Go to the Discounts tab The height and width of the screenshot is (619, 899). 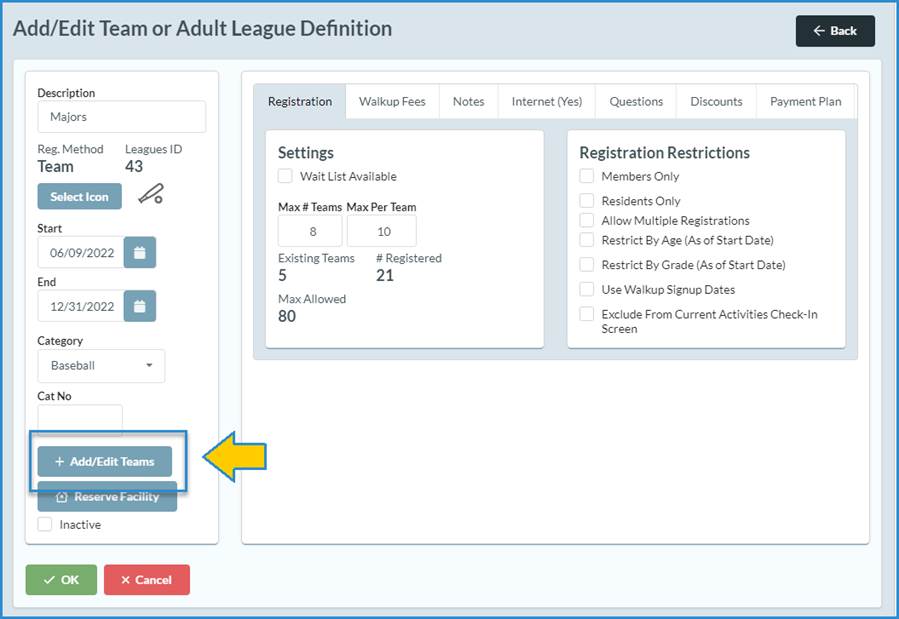[x=716, y=102]
